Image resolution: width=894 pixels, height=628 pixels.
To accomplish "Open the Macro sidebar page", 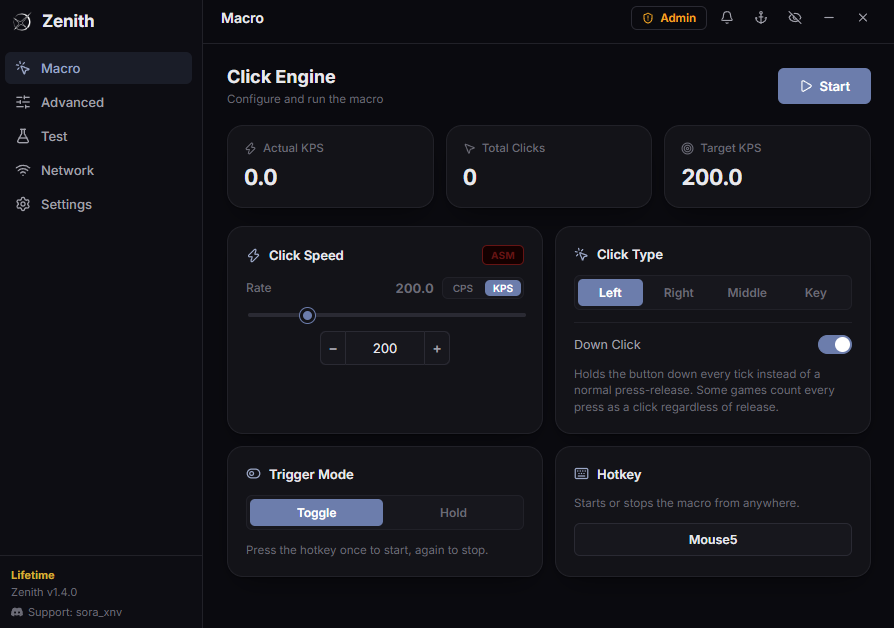I will tap(99, 68).
